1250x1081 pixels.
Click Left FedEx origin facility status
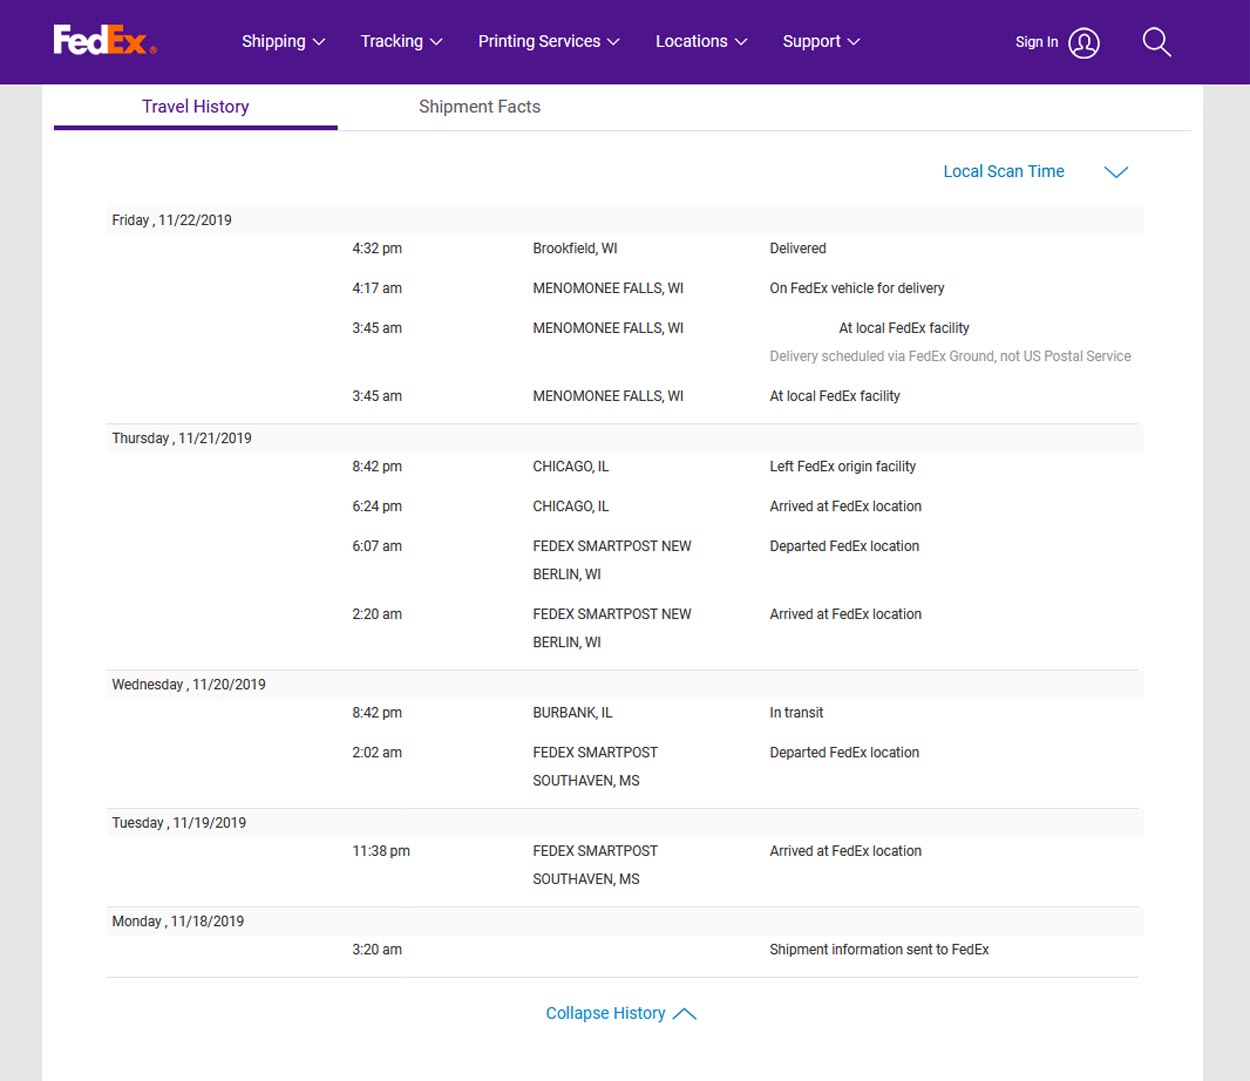pos(842,466)
